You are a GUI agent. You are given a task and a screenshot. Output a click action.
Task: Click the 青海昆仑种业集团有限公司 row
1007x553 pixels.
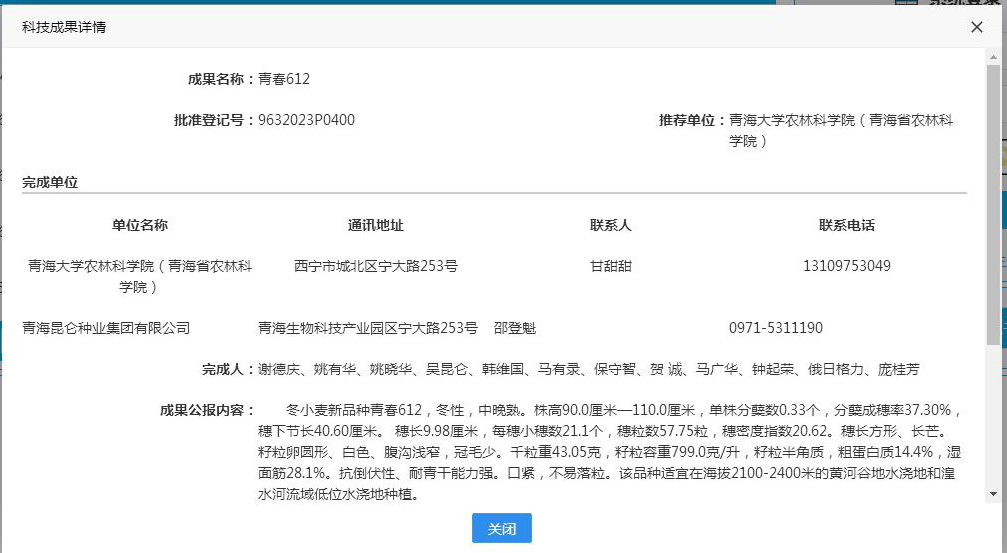(x=106, y=328)
